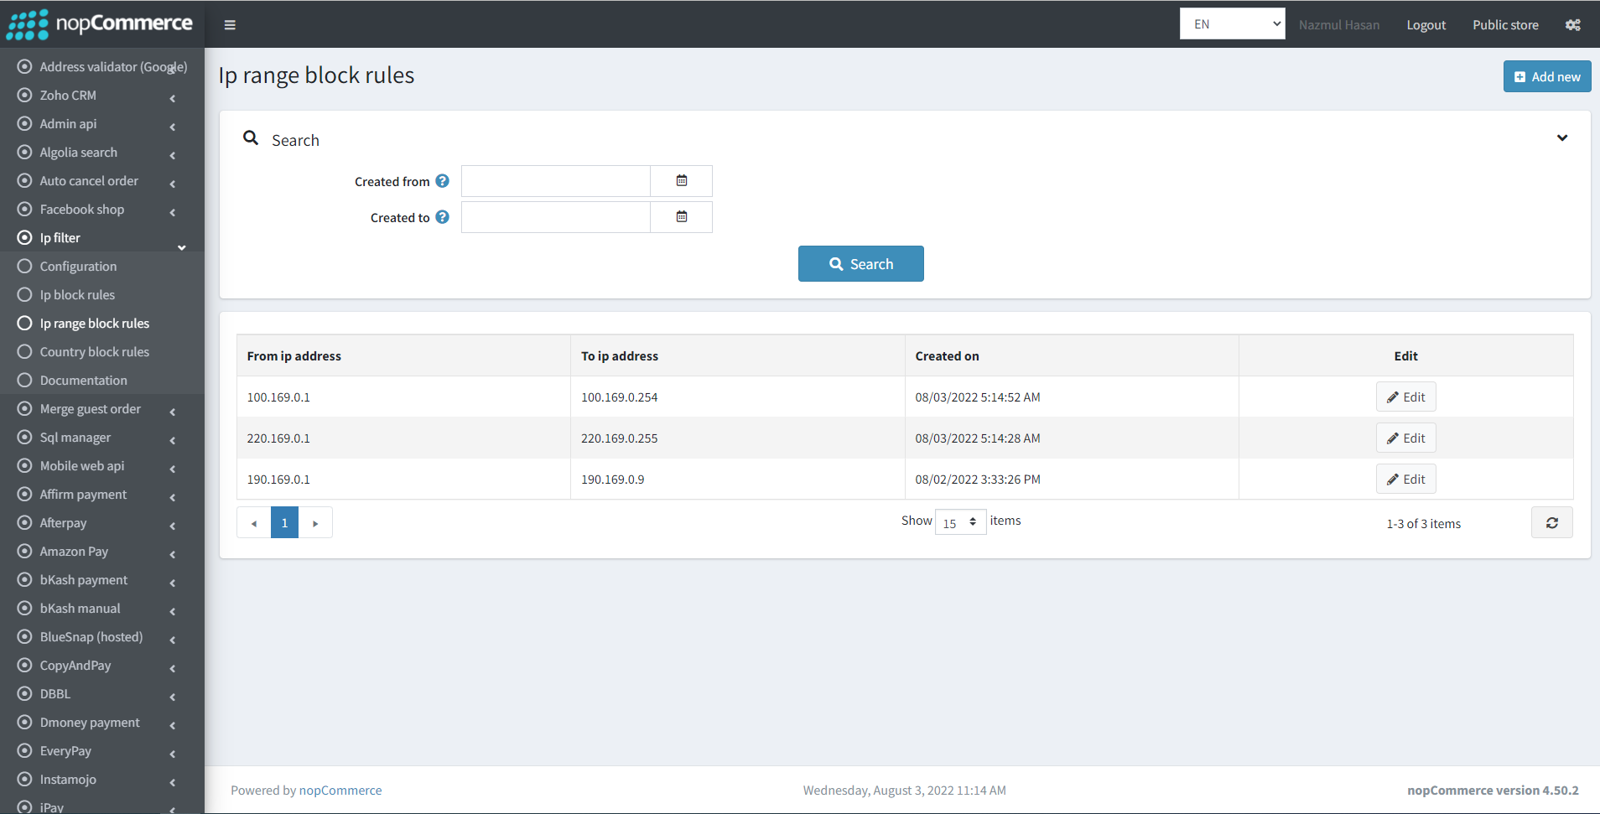Open the items per page dropdown
Screen dimensions: 1600x814
960,522
